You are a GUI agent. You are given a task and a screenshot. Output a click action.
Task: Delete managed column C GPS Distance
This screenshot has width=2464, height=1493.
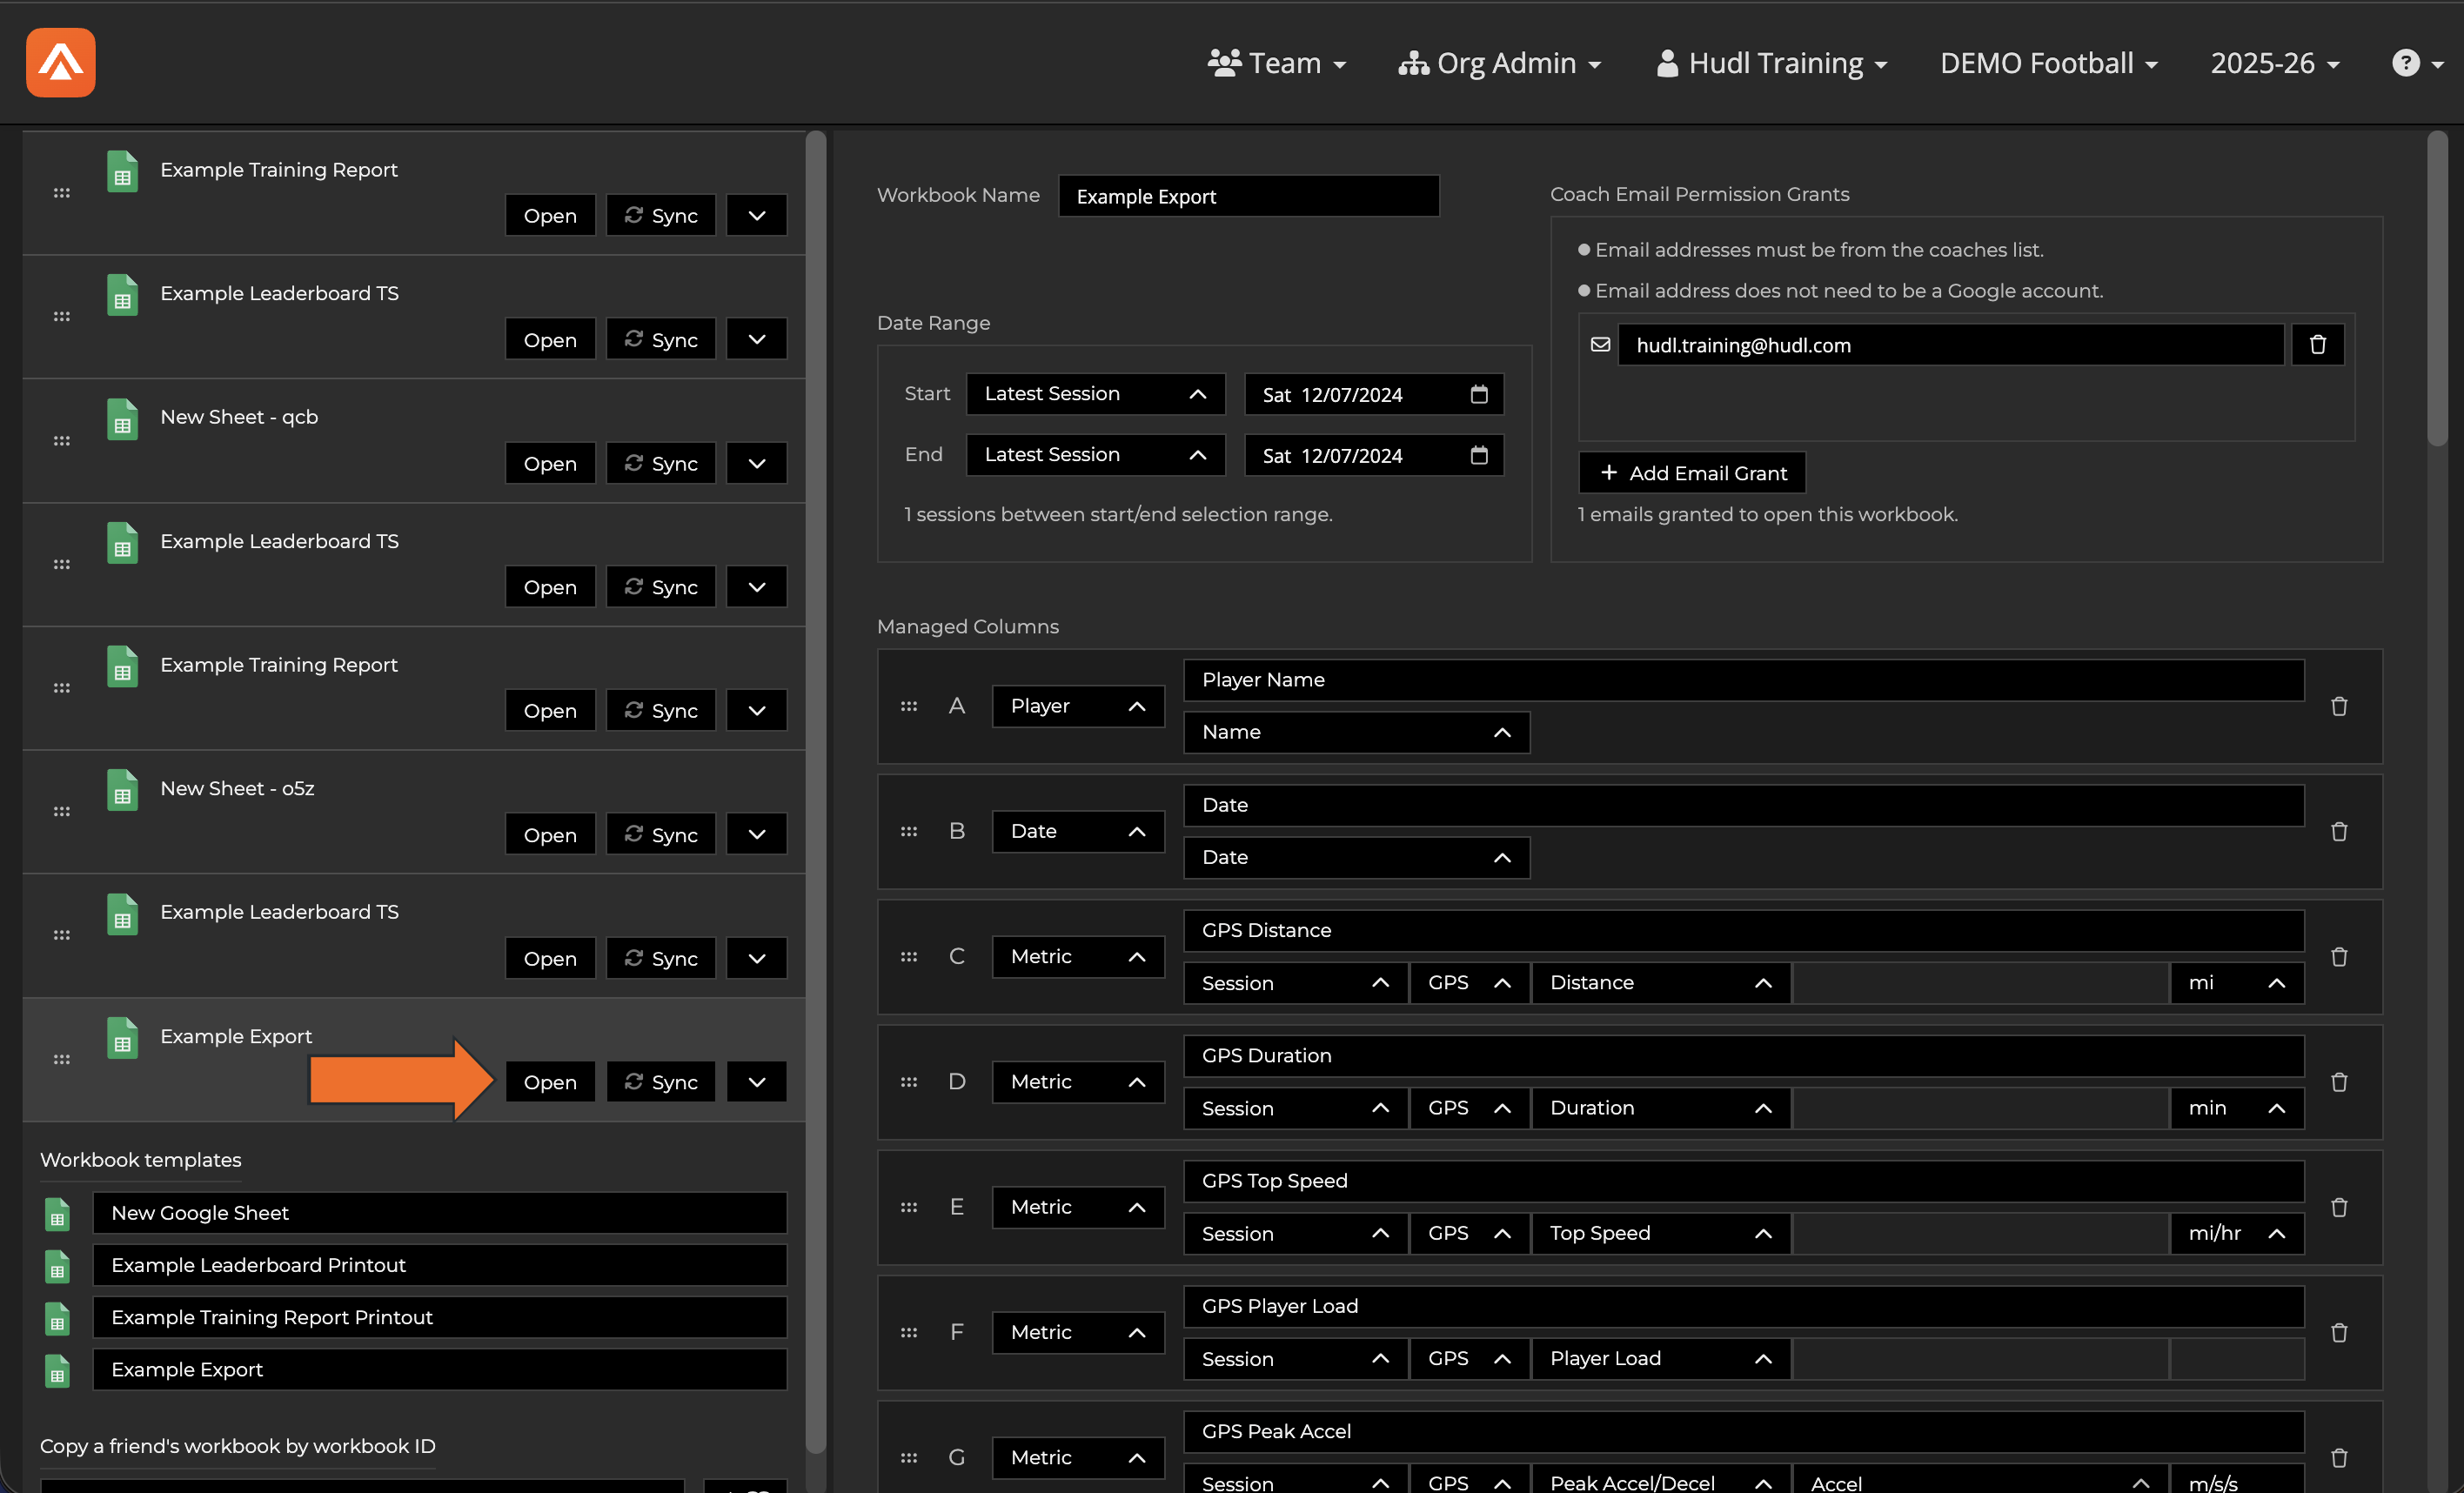tap(2339, 957)
